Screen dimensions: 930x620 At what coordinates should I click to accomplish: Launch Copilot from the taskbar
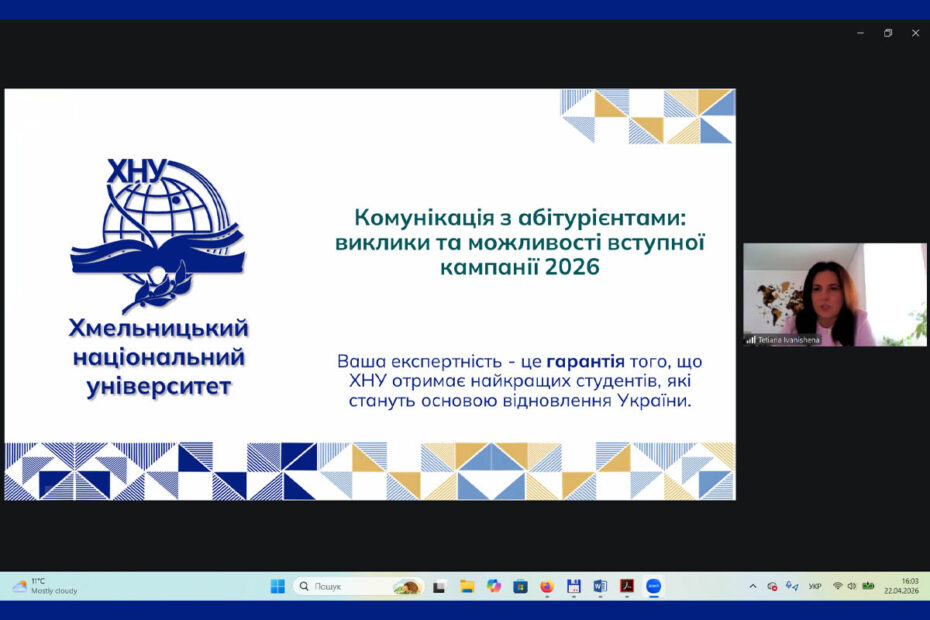tap(493, 587)
